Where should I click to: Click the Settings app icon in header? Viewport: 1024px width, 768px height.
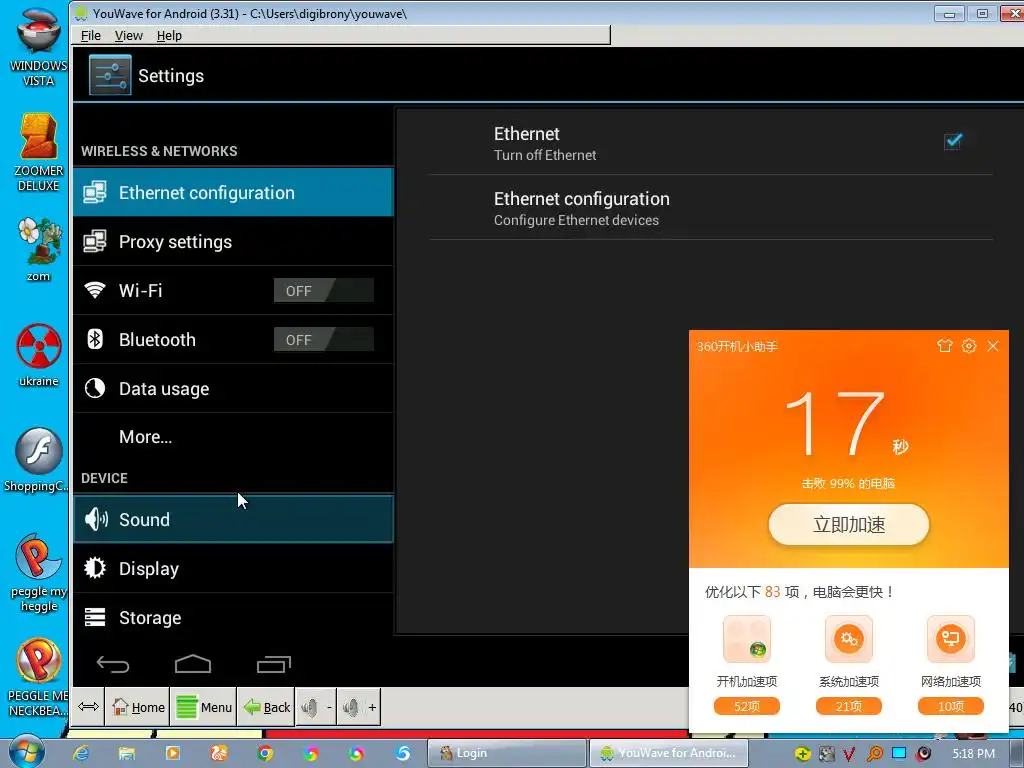110,75
